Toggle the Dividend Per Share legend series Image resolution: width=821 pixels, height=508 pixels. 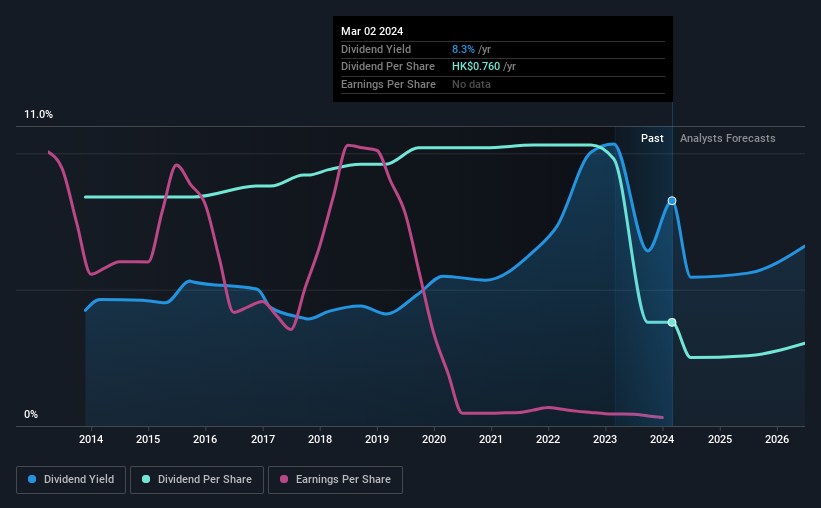pos(197,480)
